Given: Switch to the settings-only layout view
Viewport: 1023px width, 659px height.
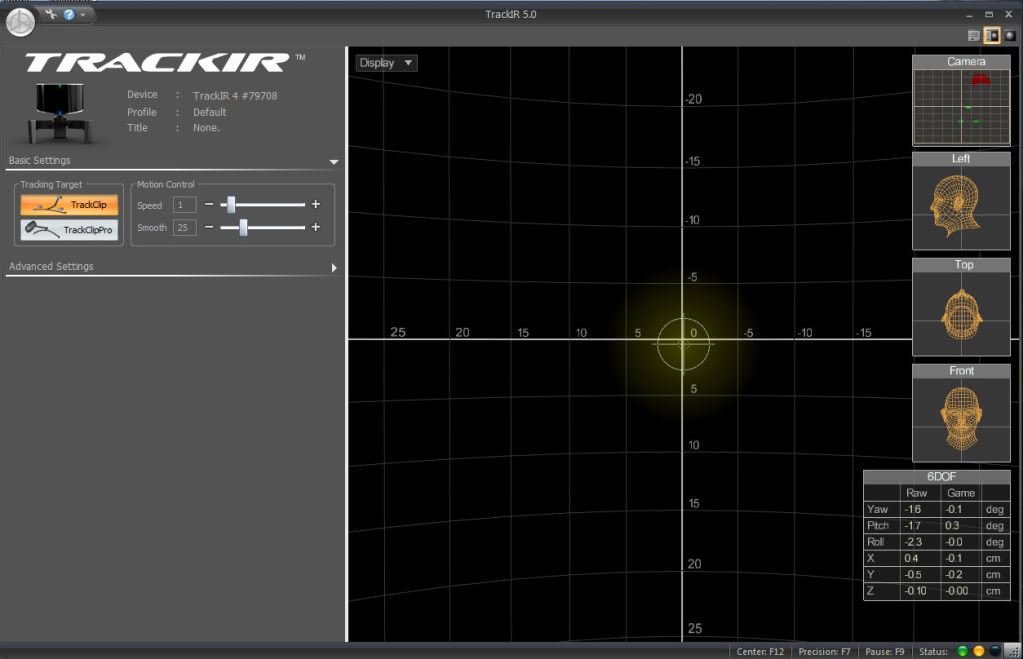Looking at the screenshot, I should [973, 36].
